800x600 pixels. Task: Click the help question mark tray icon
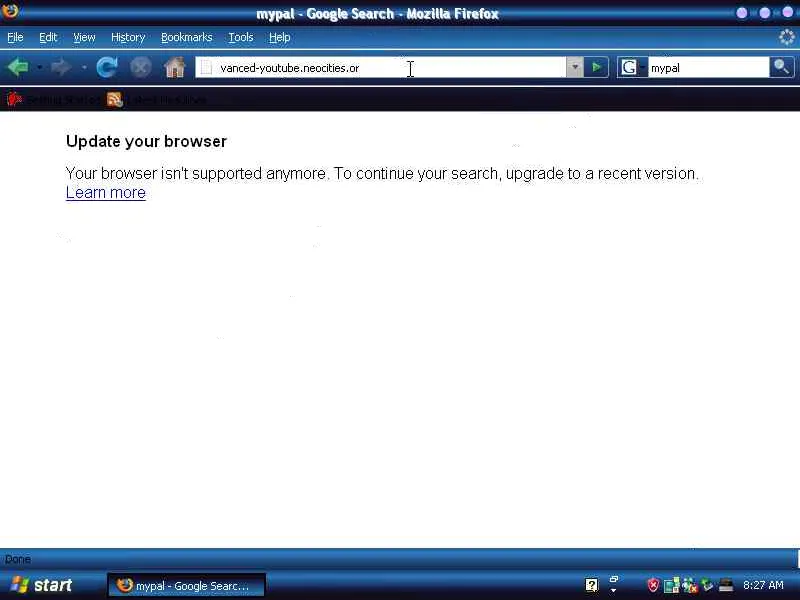tap(592, 585)
